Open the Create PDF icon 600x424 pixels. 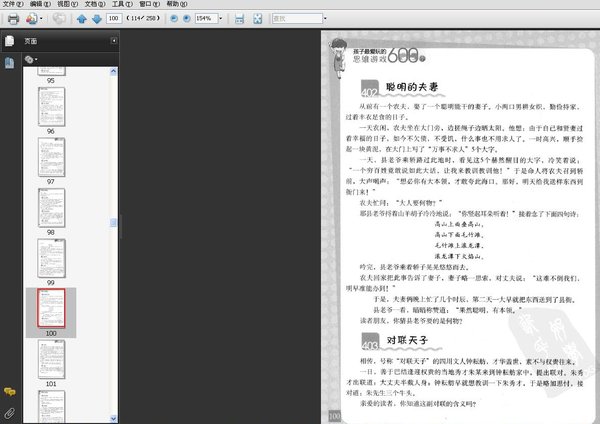(x=32, y=18)
